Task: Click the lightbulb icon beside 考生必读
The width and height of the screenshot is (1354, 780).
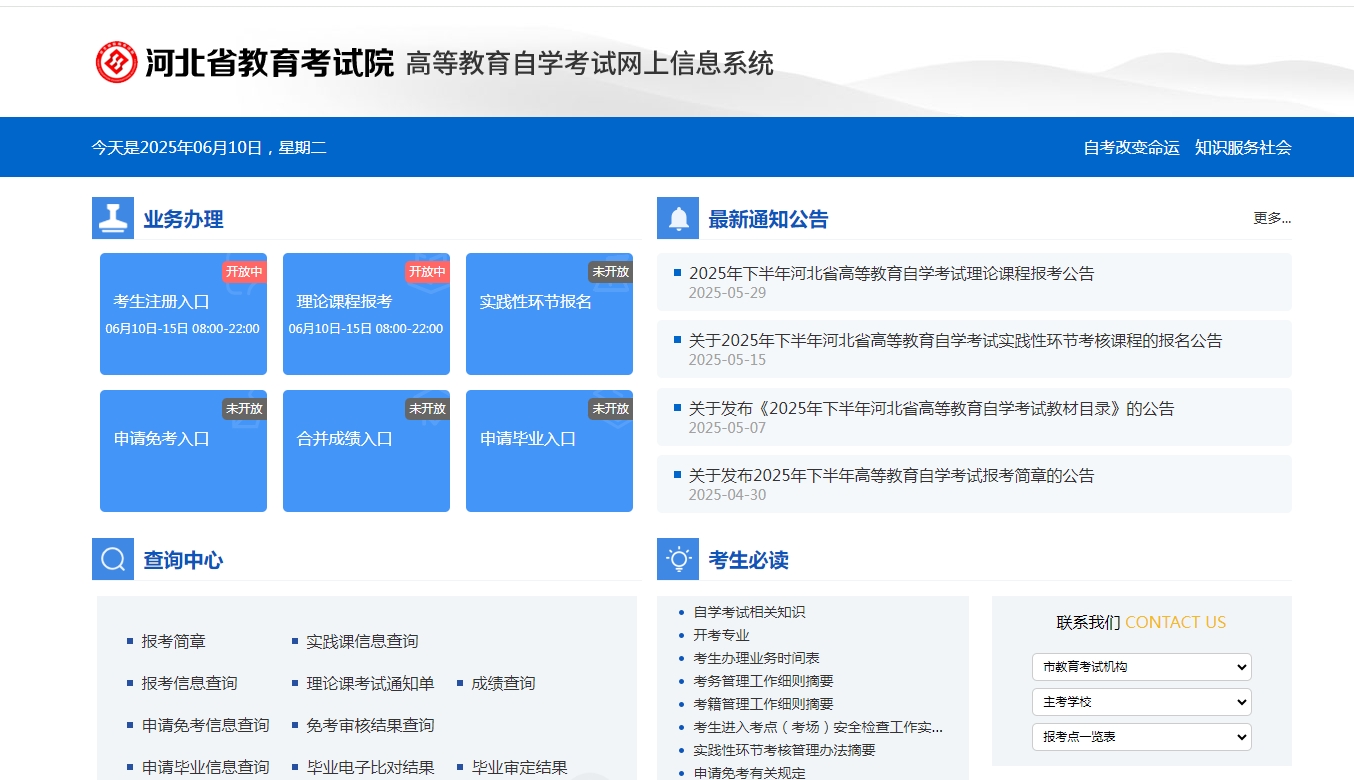Action: click(678, 559)
